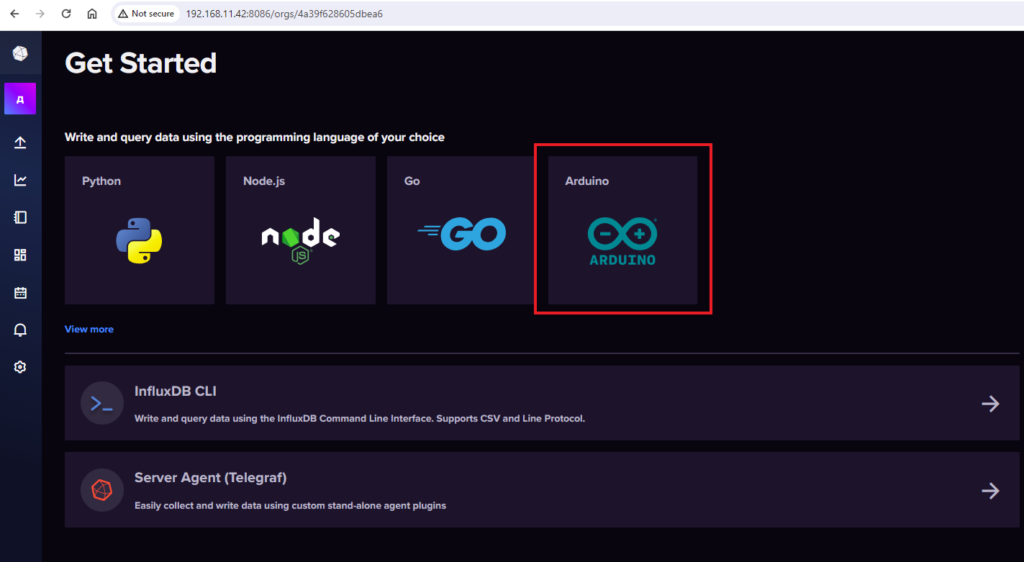The width and height of the screenshot is (1024, 562).
Task: Click the Python logo
Action: click(139, 241)
